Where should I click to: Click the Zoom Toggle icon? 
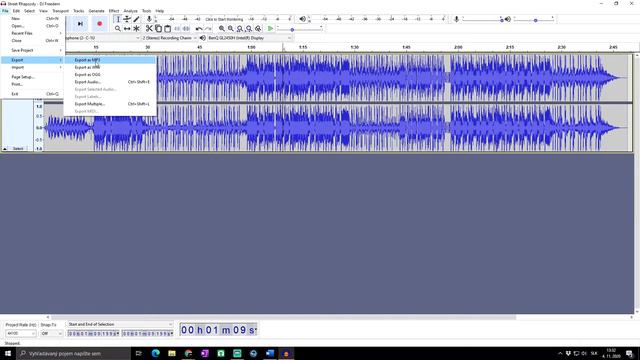[258, 29]
